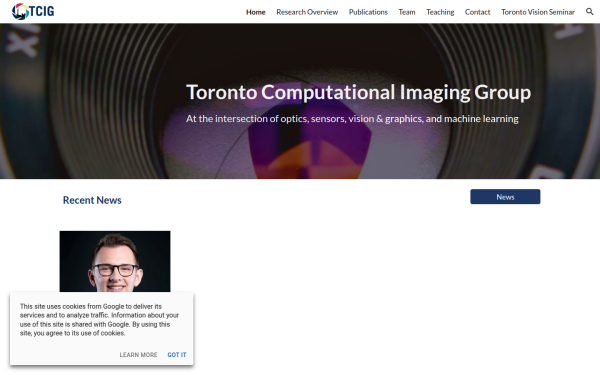
Task: Go to the Contact page
Action: (x=477, y=12)
